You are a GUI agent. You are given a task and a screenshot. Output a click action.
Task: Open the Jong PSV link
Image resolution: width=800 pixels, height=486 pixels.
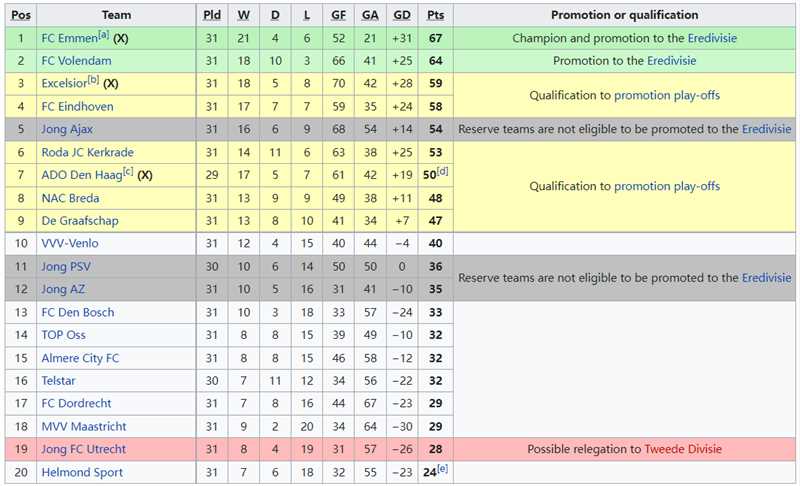coord(66,266)
